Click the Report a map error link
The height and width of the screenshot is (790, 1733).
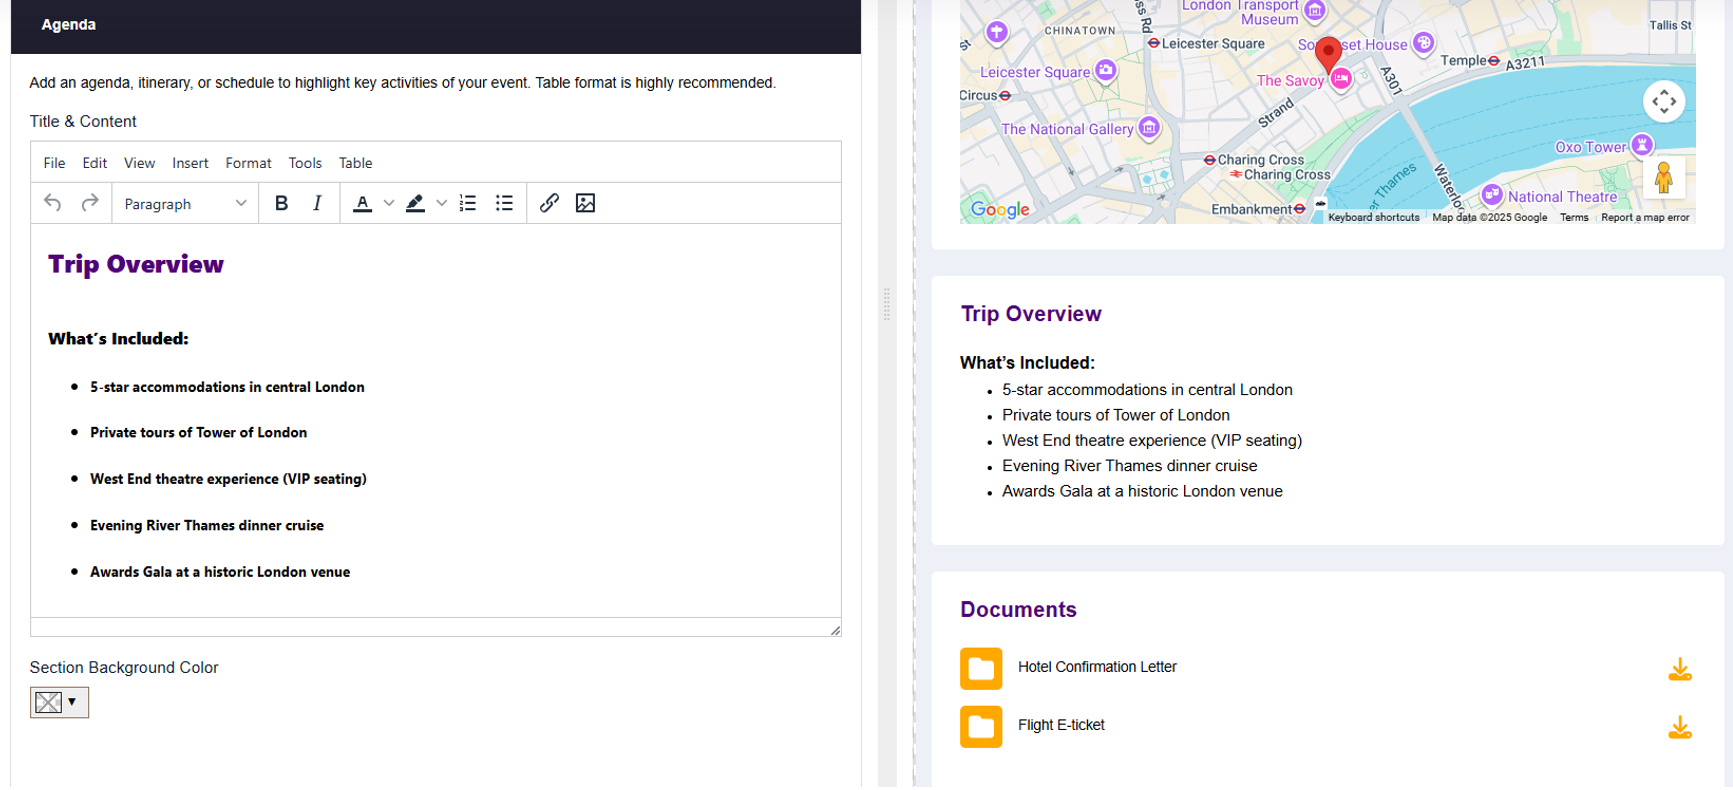coord(1644,217)
